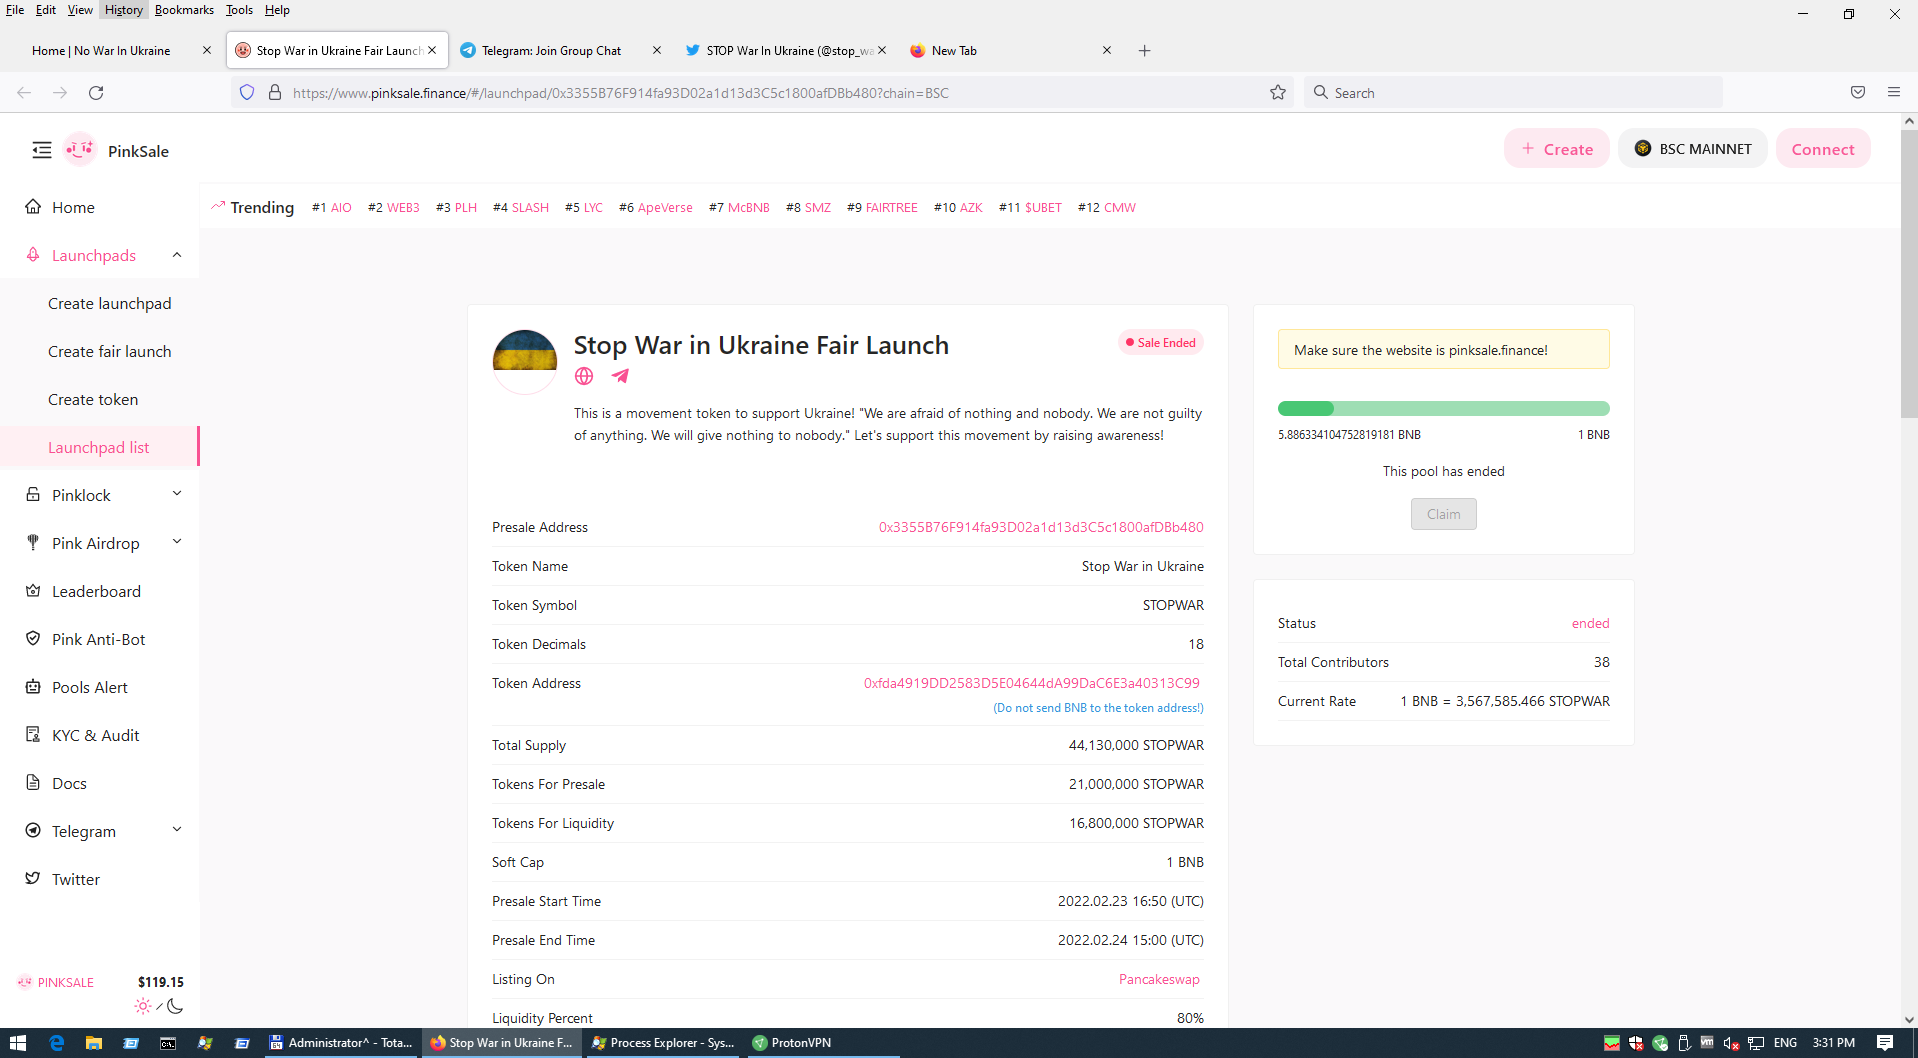This screenshot has width=1918, height=1058.
Task: Bookmark this page with the star icon
Action: tap(1277, 93)
